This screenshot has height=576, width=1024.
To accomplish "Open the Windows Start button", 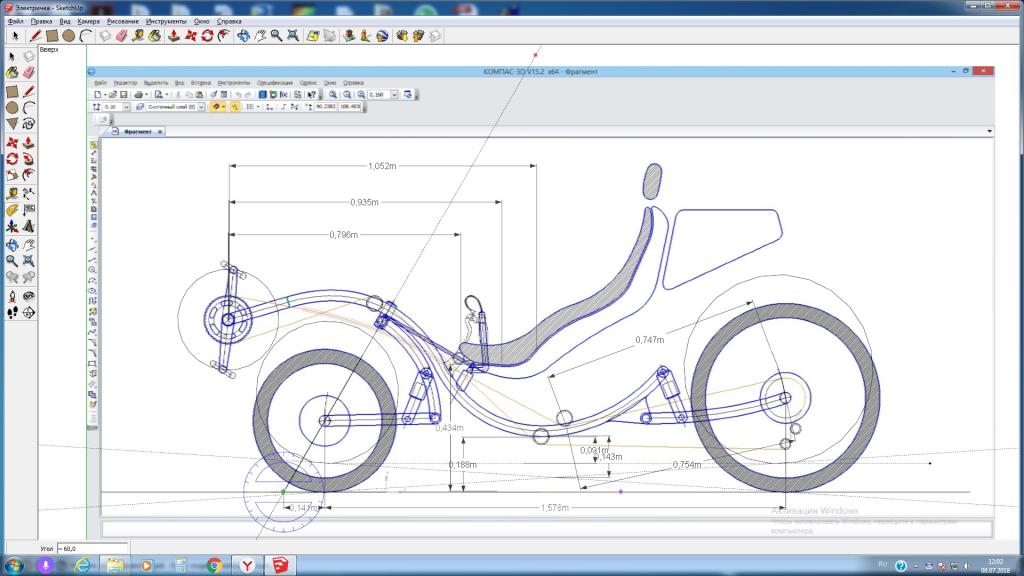I will tap(13, 565).
